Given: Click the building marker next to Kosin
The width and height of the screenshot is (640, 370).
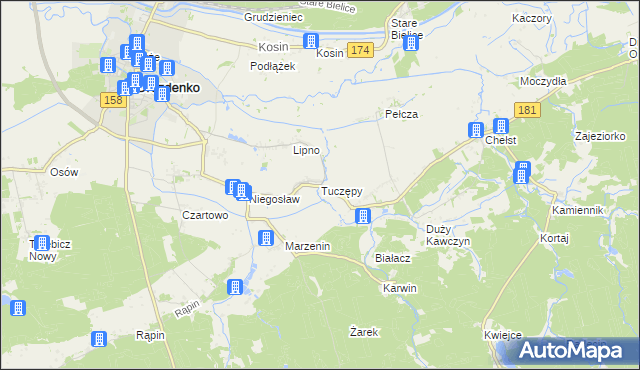Looking at the screenshot, I should pyautogui.click(x=311, y=41).
